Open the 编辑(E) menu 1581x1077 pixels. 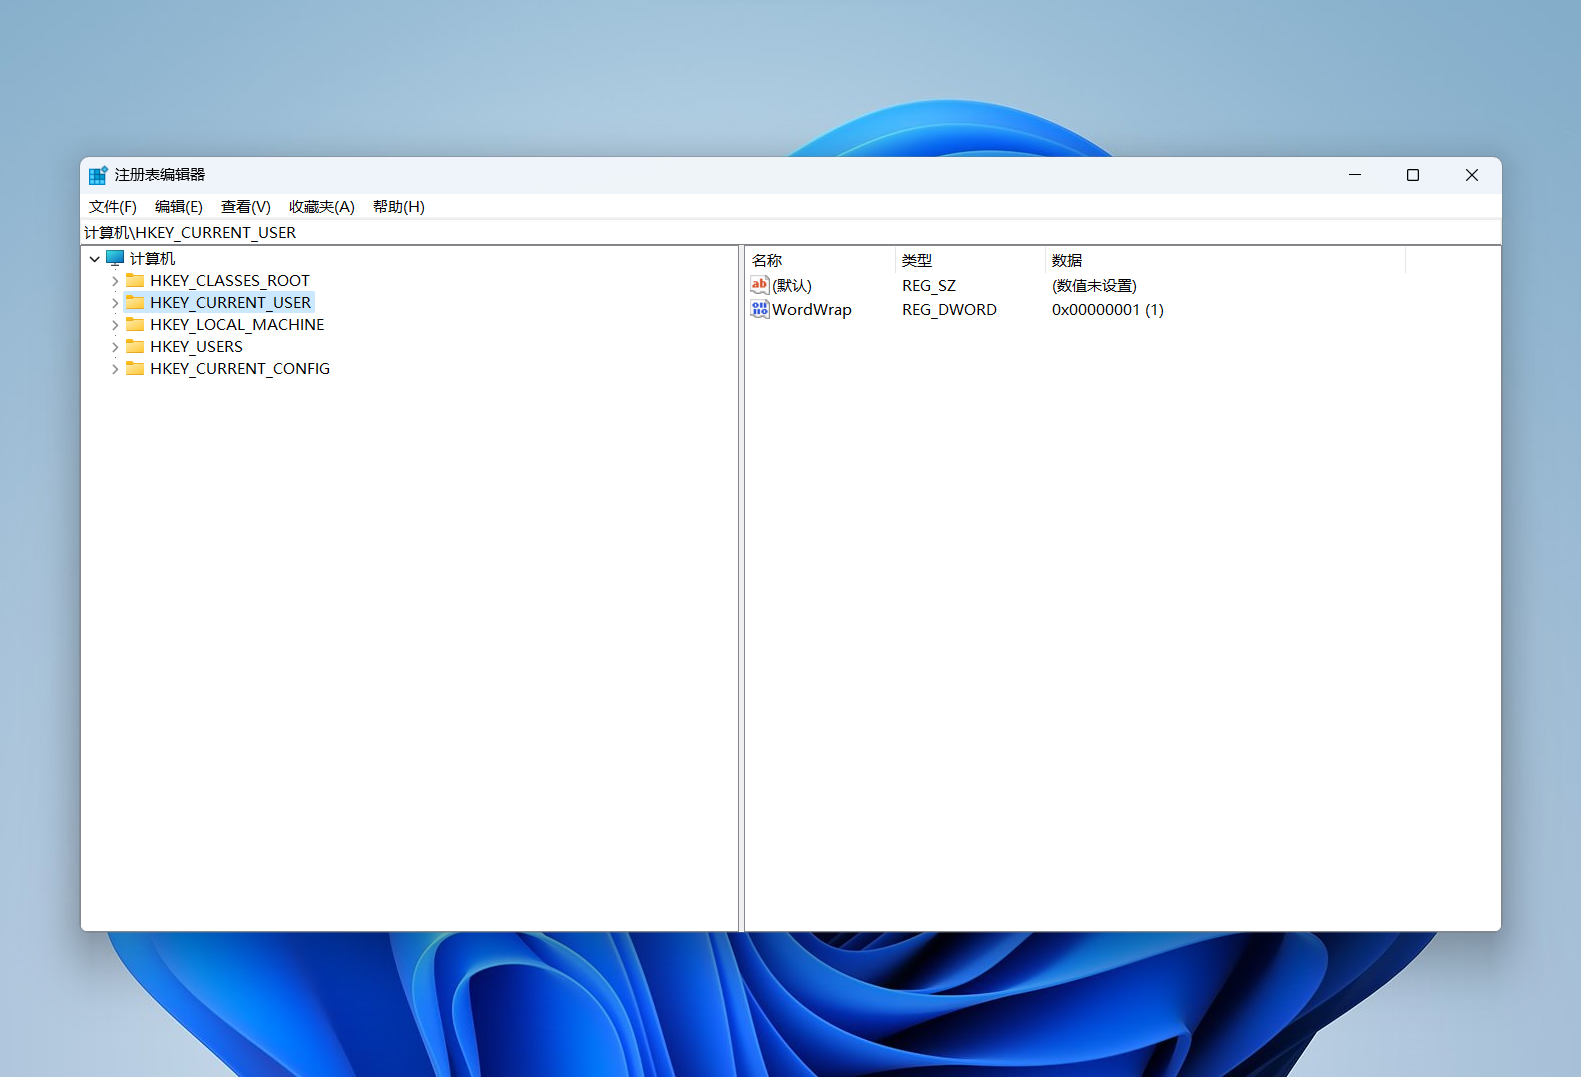point(179,206)
